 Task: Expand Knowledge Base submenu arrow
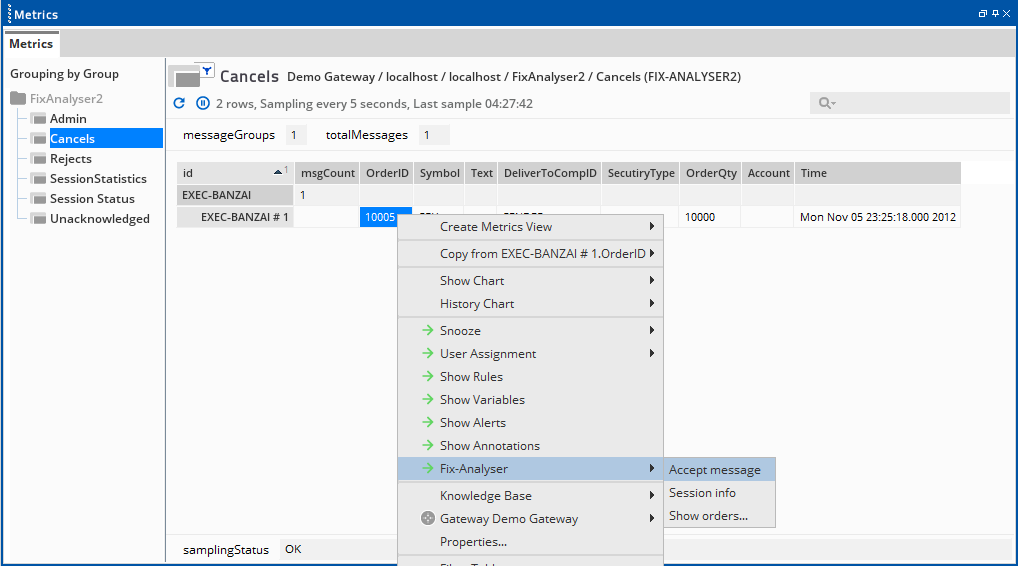[x=651, y=495]
